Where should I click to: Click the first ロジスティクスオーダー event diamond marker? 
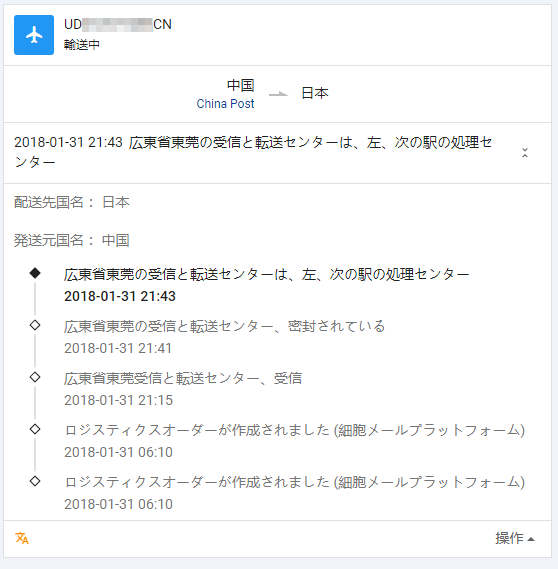[35, 429]
